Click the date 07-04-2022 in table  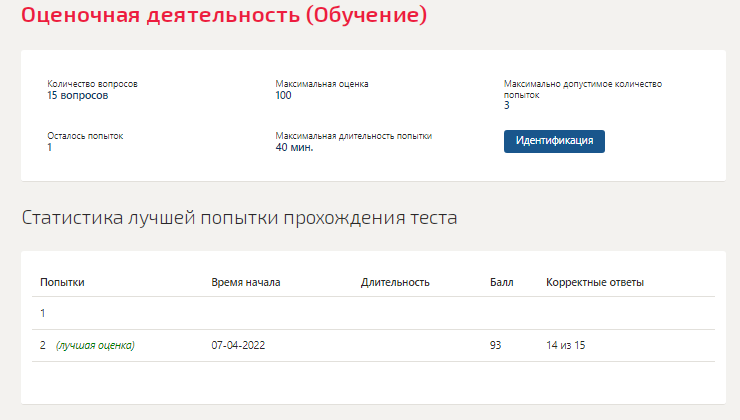point(238,345)
